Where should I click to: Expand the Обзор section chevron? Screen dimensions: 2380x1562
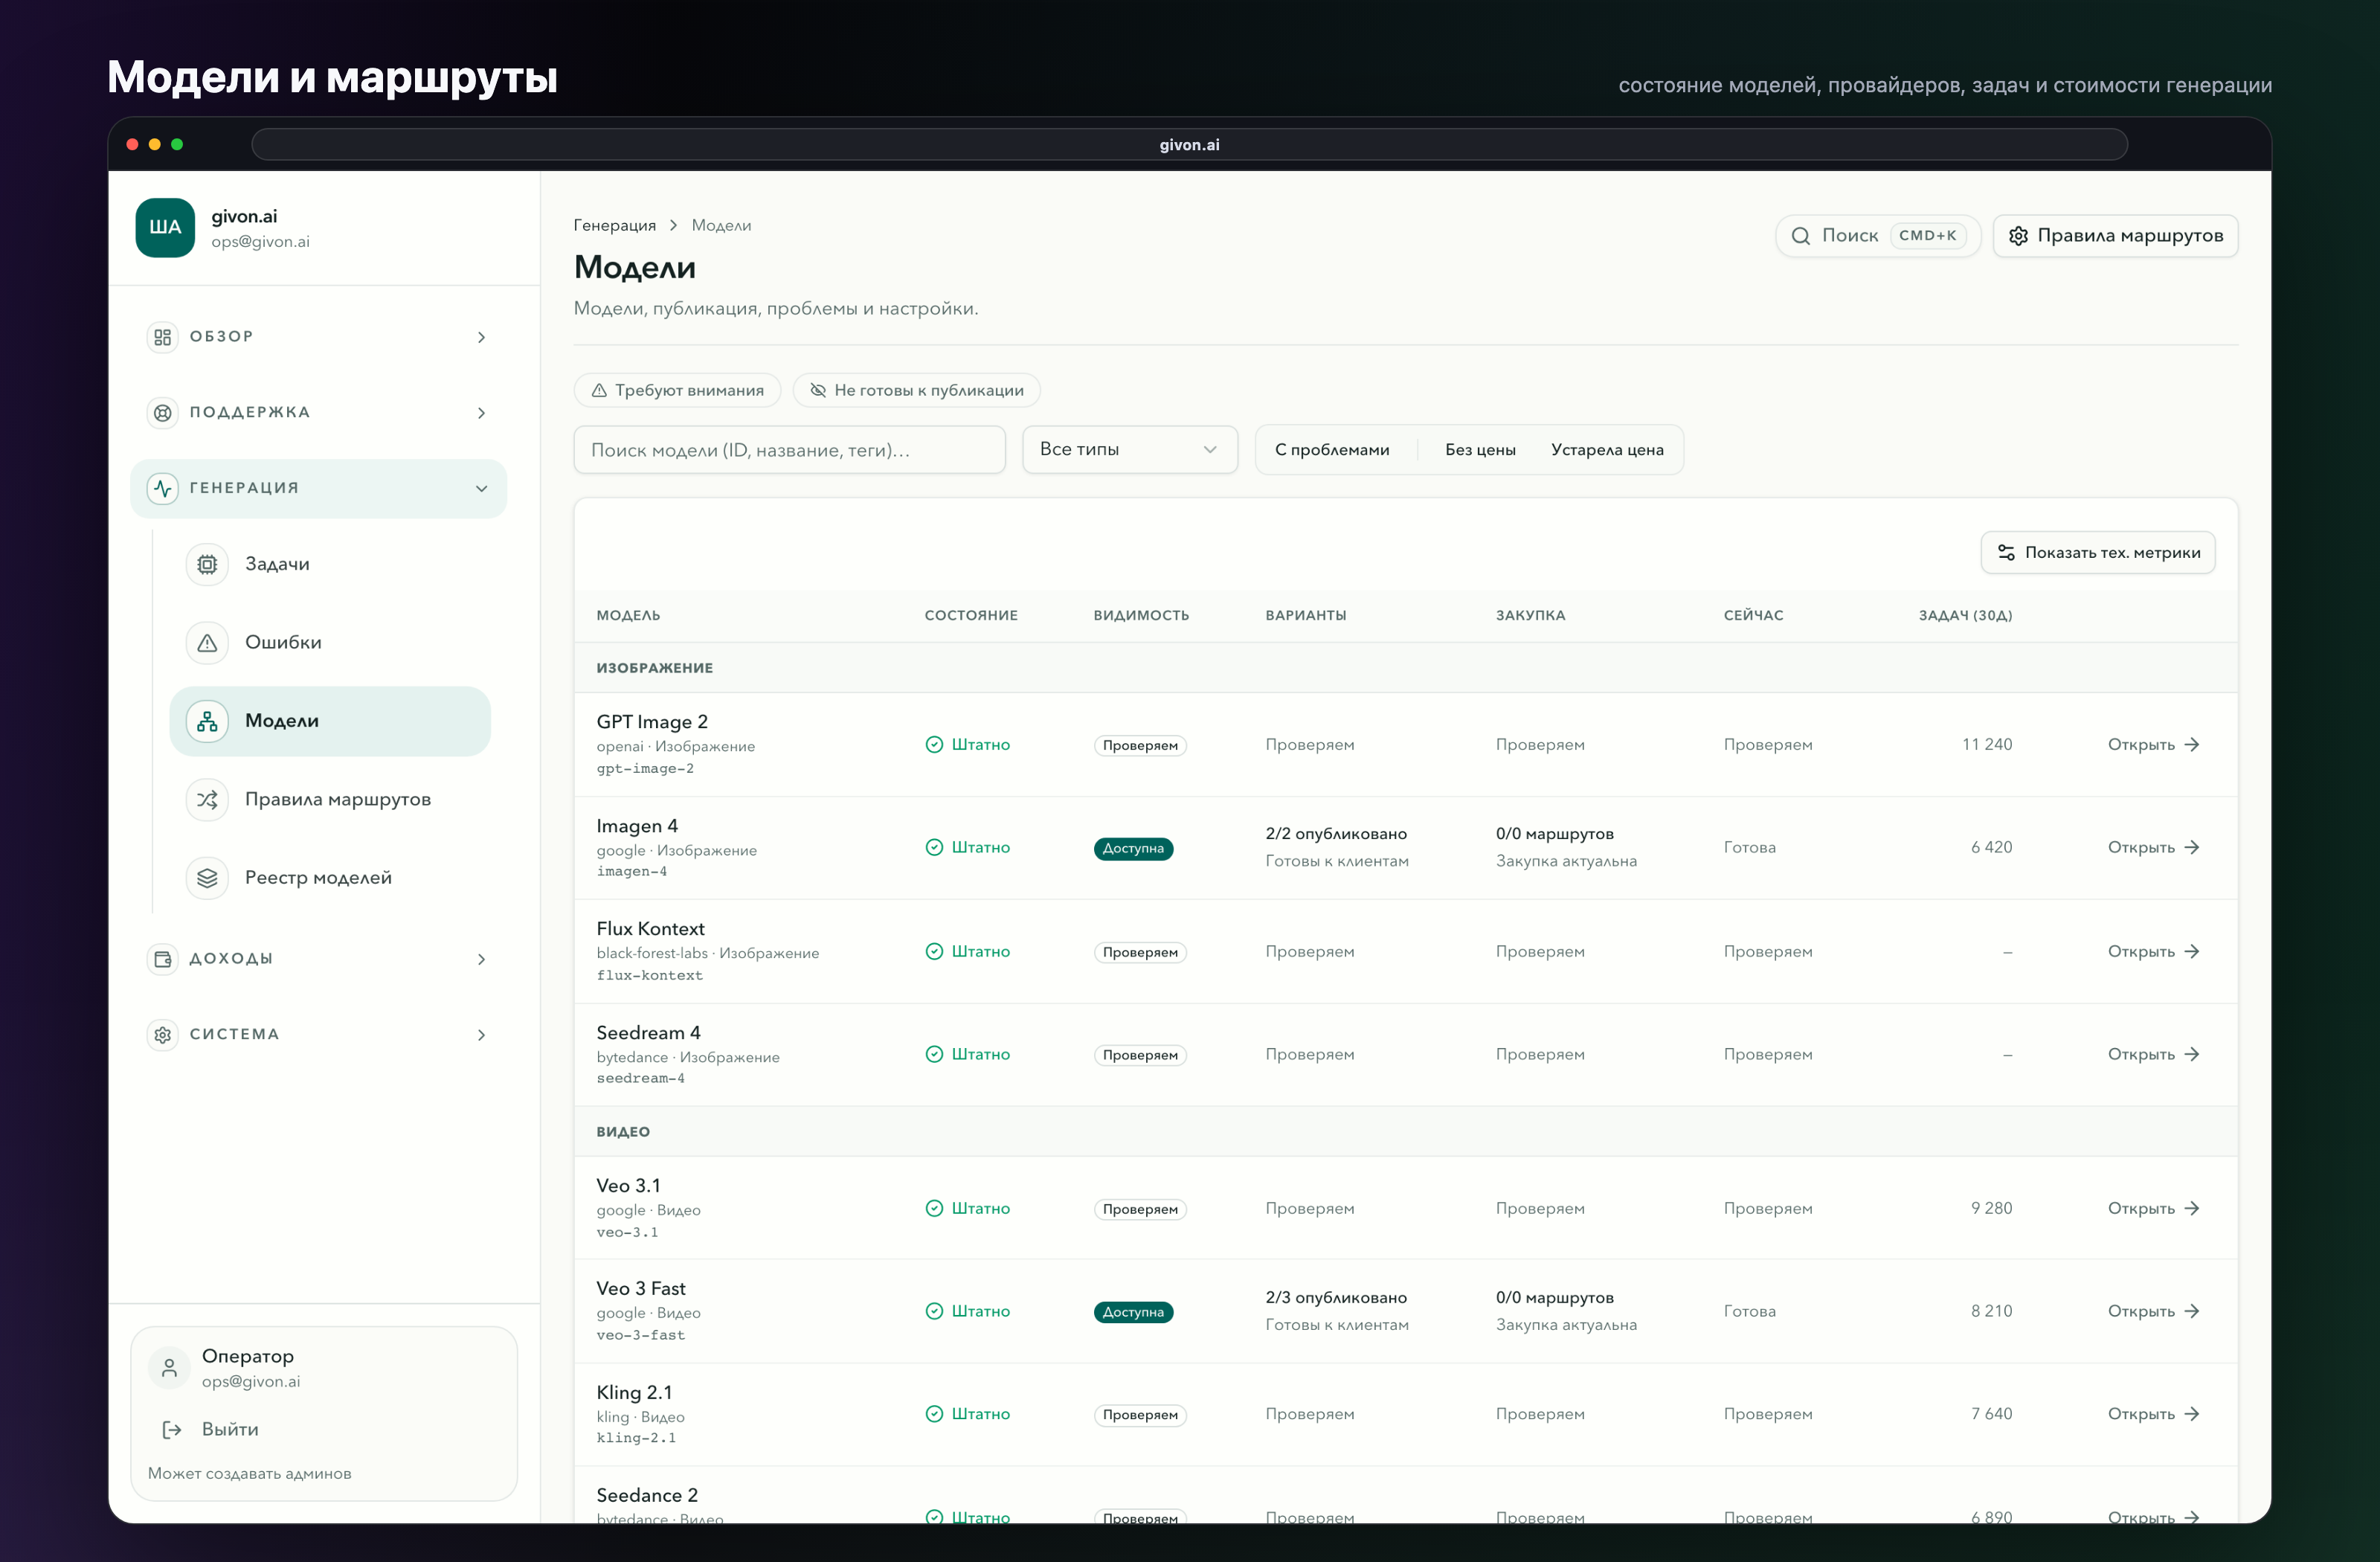[482, 338]
